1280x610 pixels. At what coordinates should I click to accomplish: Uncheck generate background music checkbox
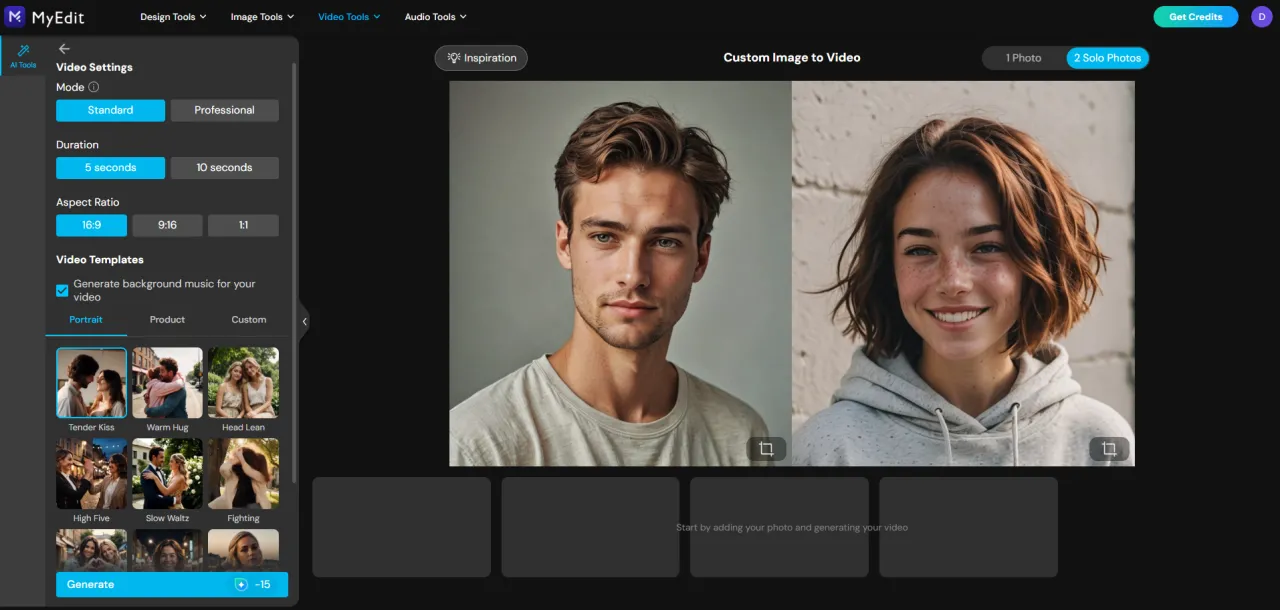[x=62, y=290]
